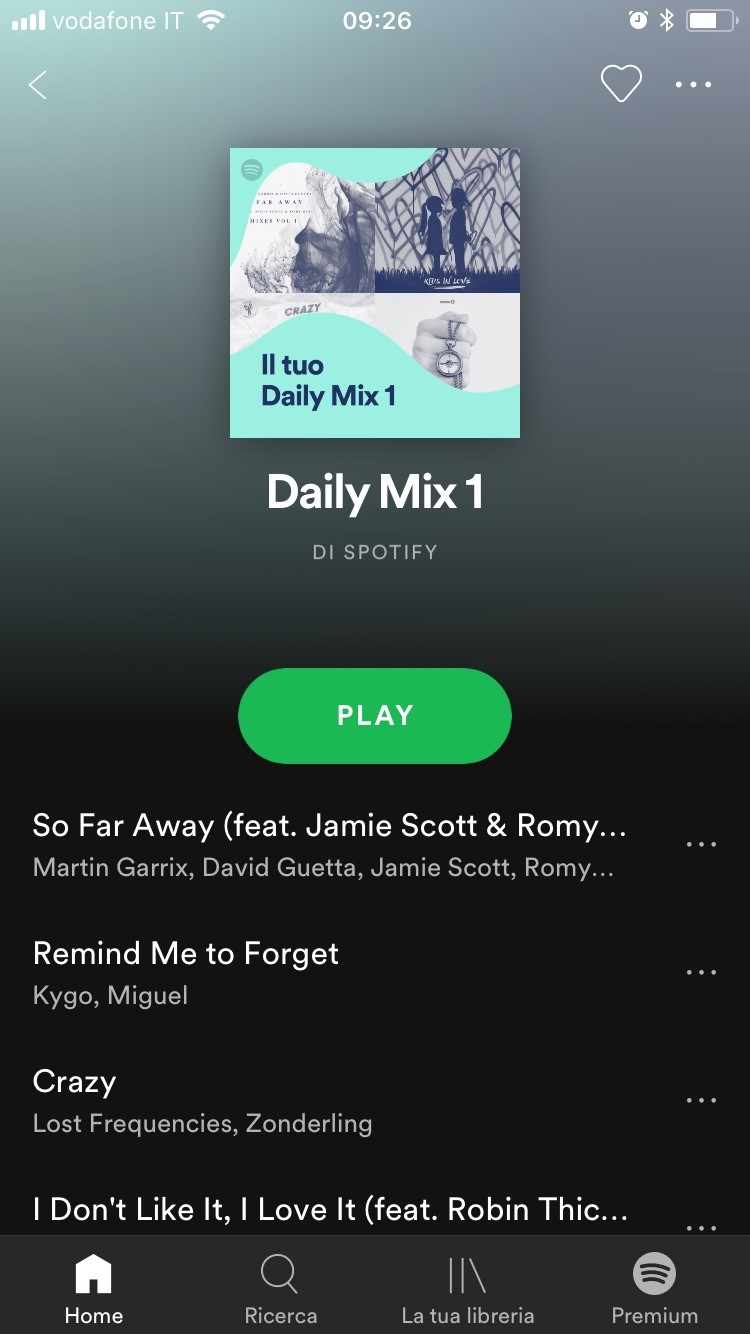Screen dimensions: 750x1334
Task: Tap the Daily Mix 1 playlist title
Action: (x=375, y=492)
